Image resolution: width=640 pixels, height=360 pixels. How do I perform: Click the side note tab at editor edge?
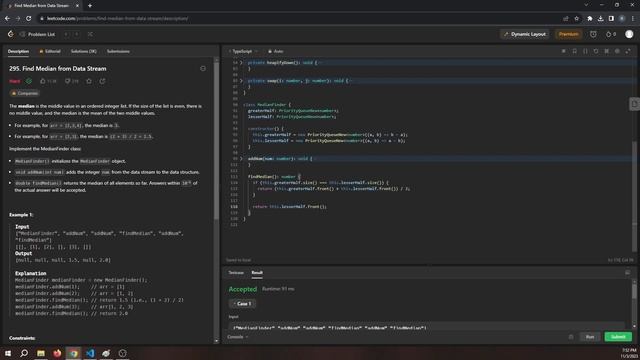point(634,104)
